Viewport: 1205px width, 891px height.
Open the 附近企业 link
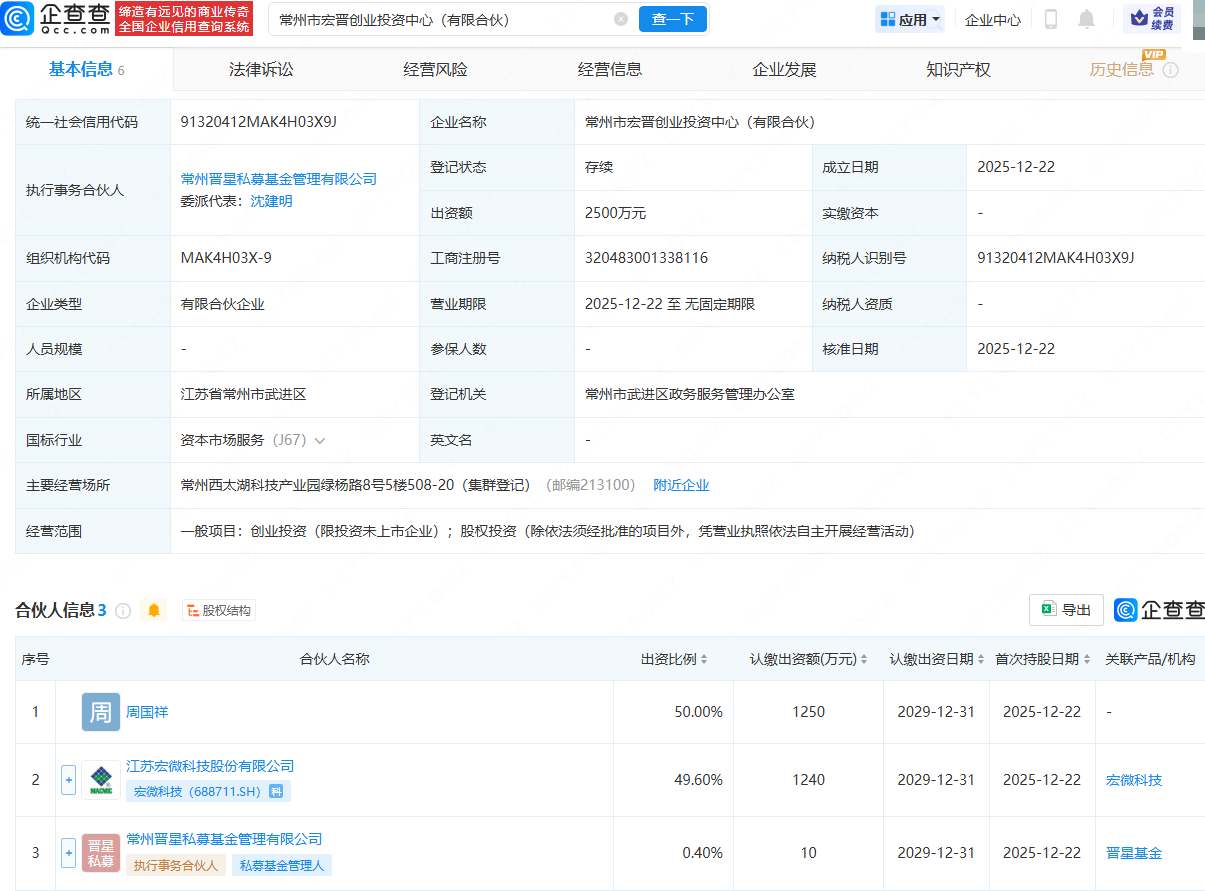(x=681, y=485)
